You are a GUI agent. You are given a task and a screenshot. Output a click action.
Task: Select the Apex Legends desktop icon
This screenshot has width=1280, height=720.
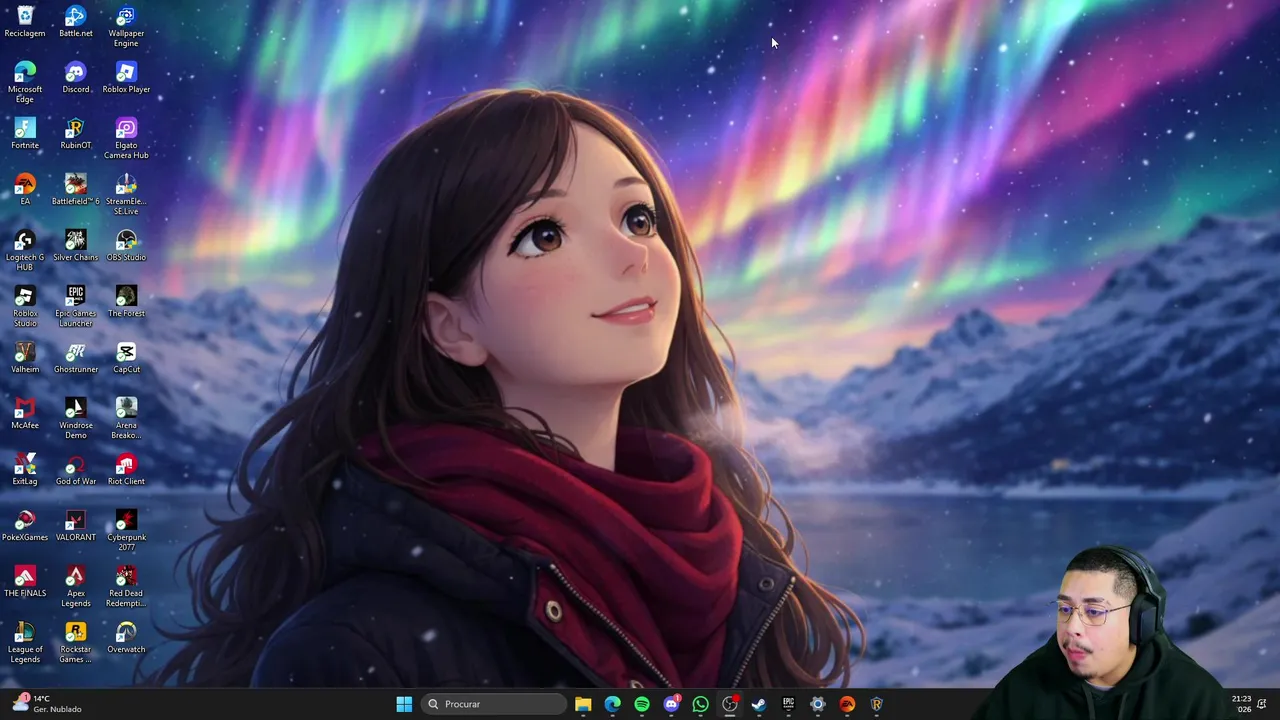(x=75, y=587)
